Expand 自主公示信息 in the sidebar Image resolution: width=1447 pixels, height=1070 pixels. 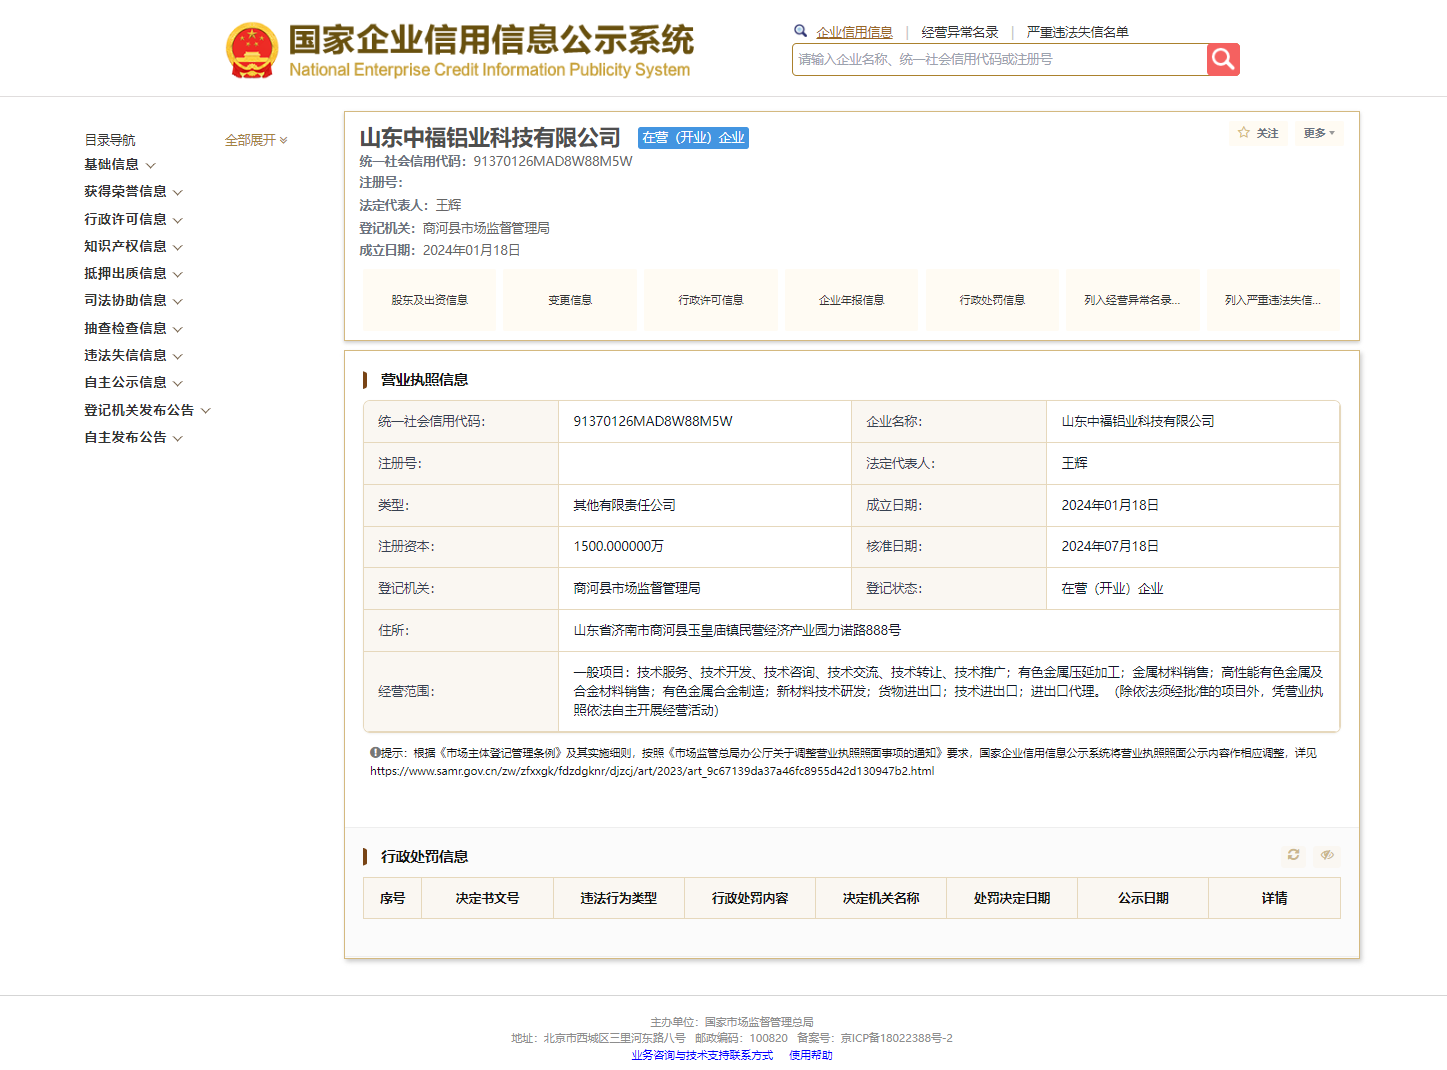click(133, 382)
